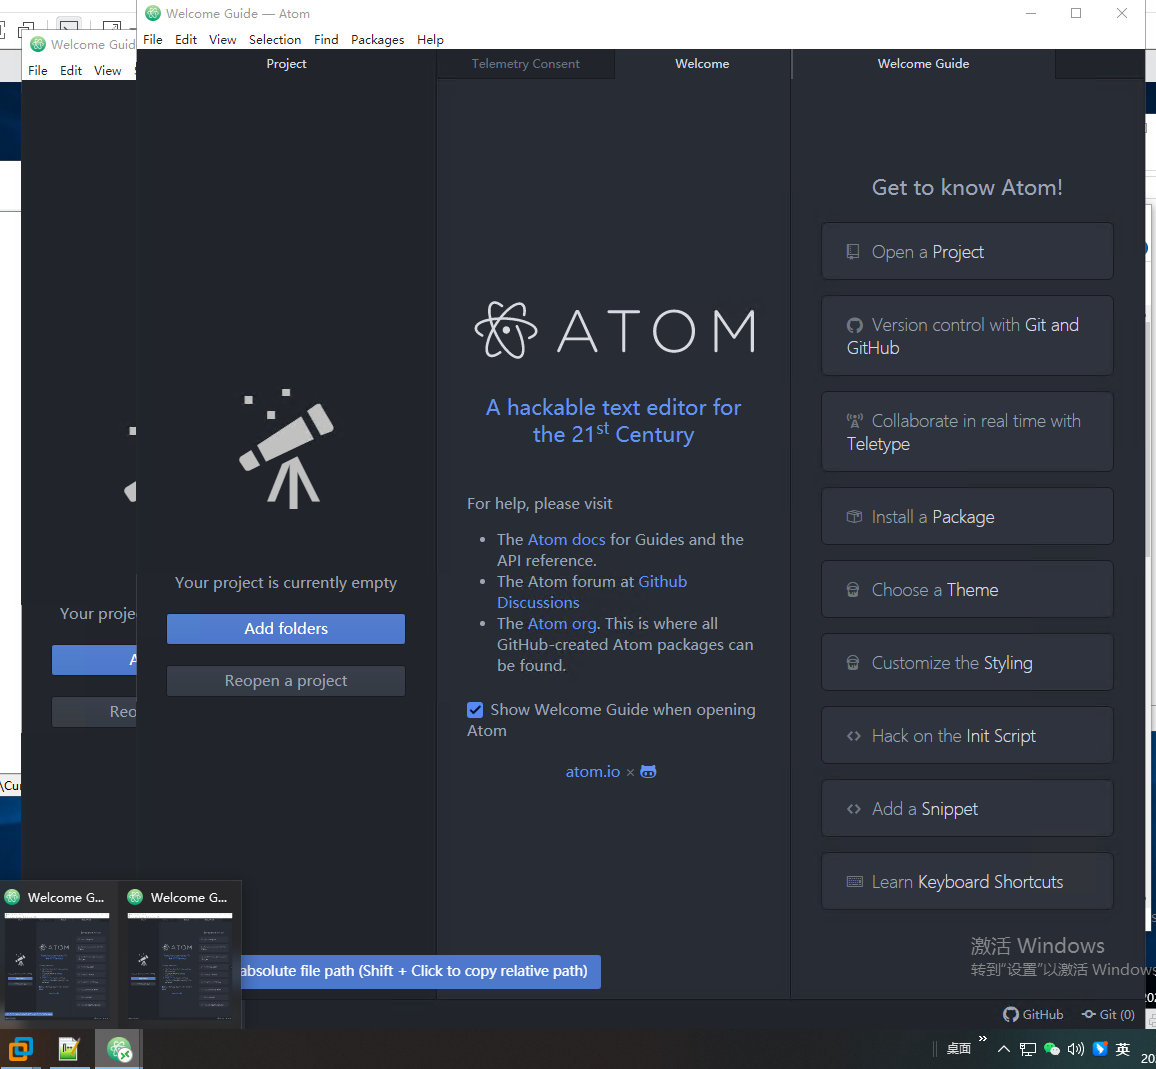Click the Add folders button

pyautogui.click(x=286, y=629)
